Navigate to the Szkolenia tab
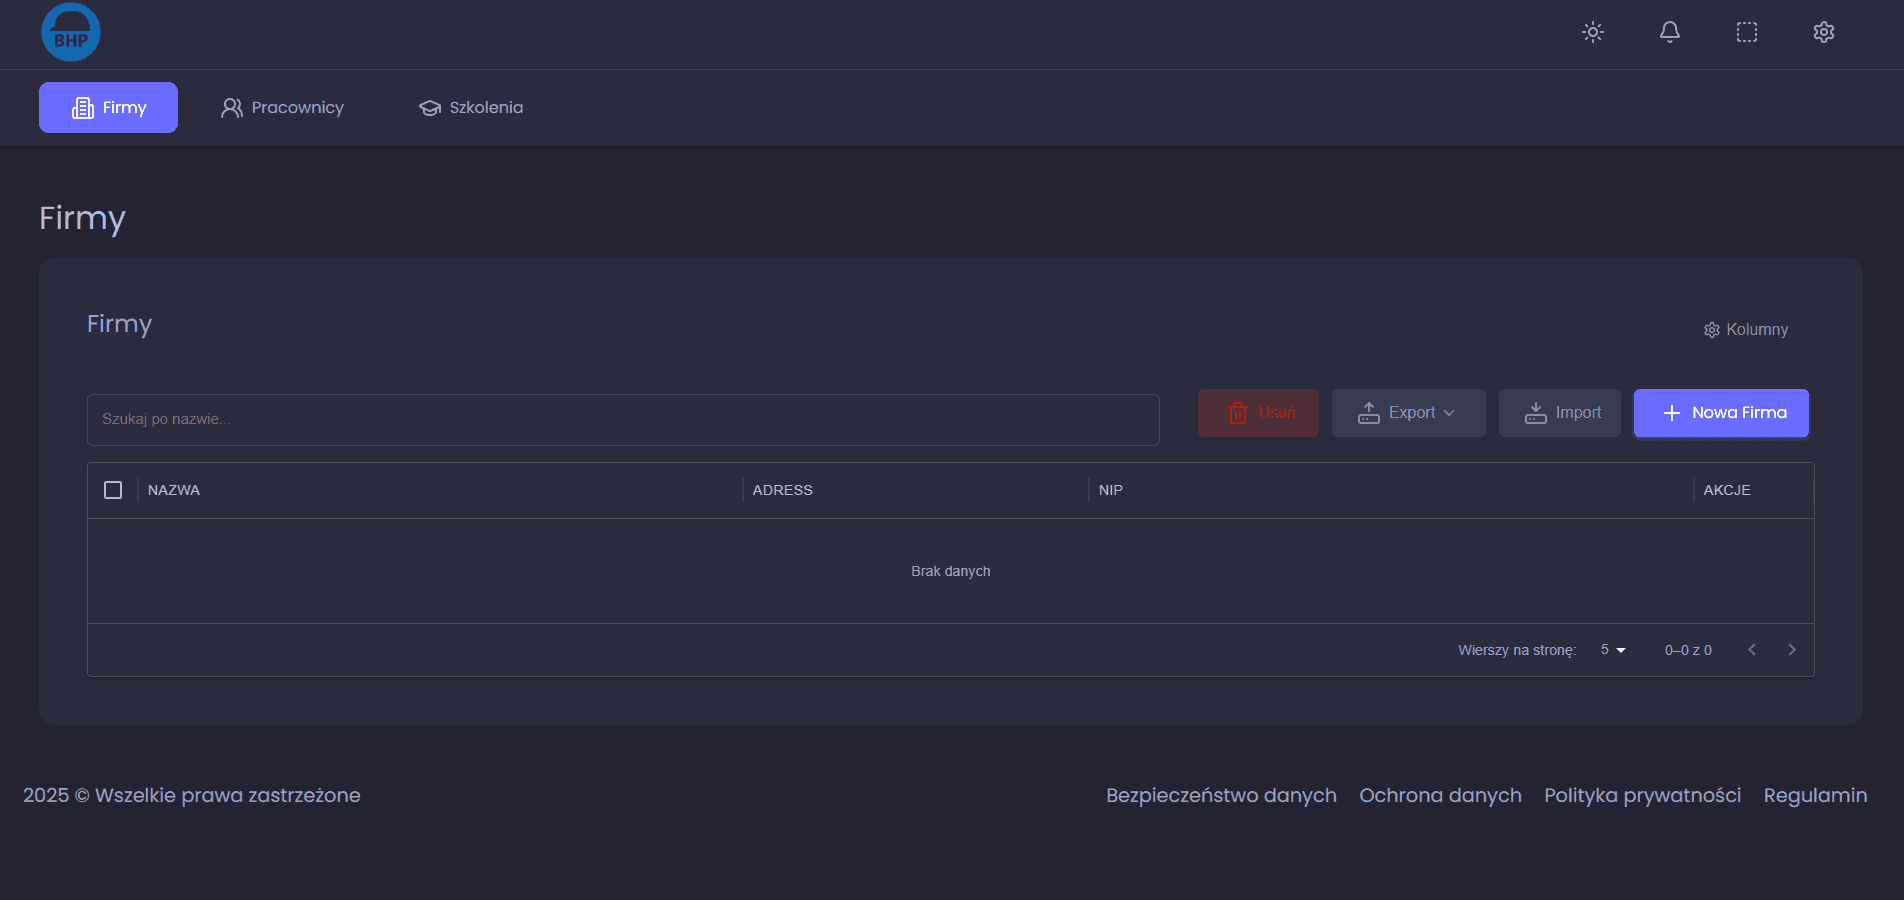The height and width of the screenshot is (900, 1904). (471, 108)
